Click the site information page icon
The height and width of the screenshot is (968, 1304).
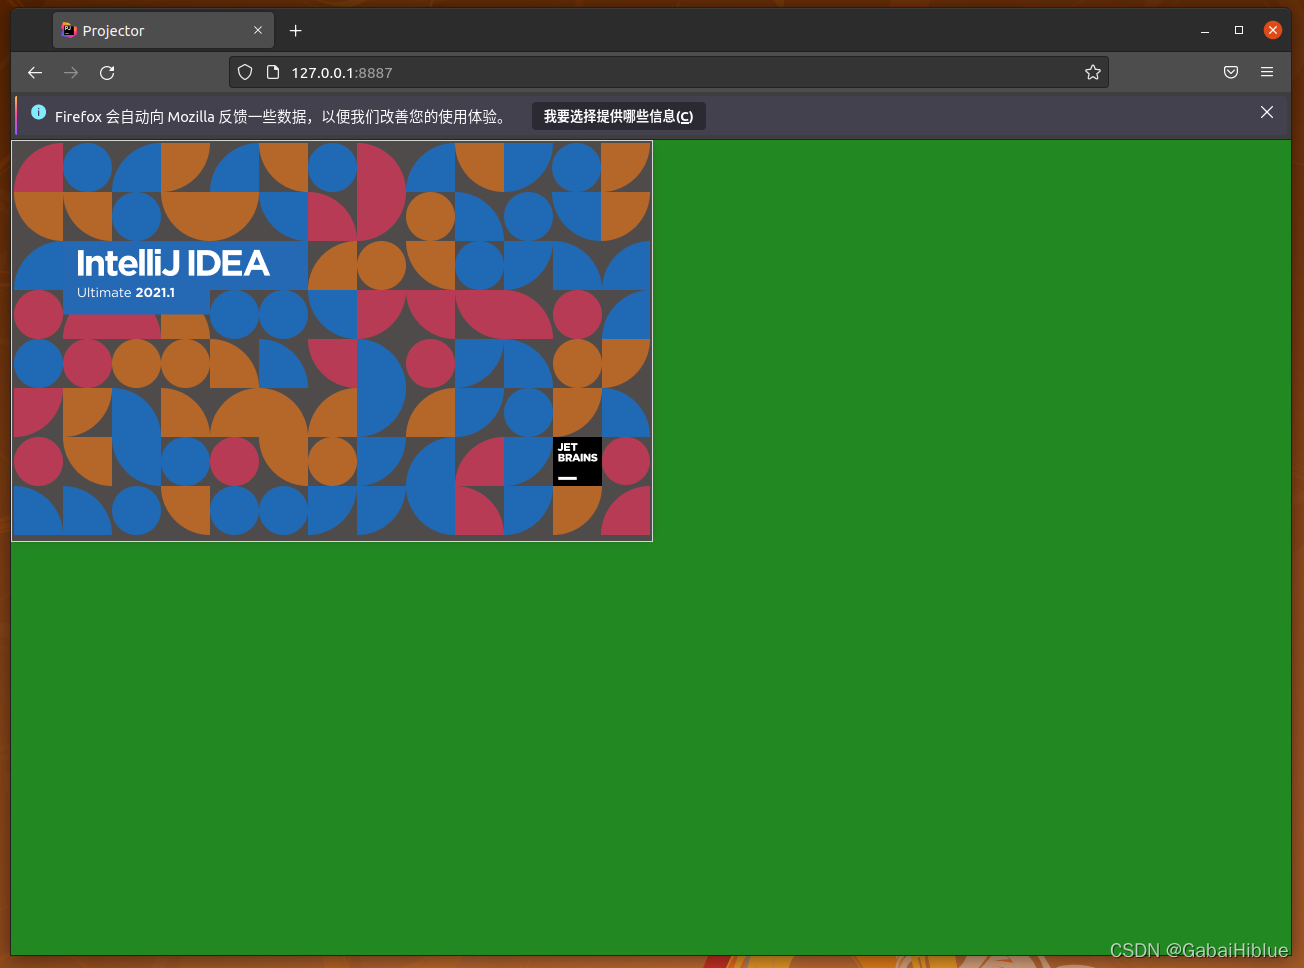coord(272,72)
